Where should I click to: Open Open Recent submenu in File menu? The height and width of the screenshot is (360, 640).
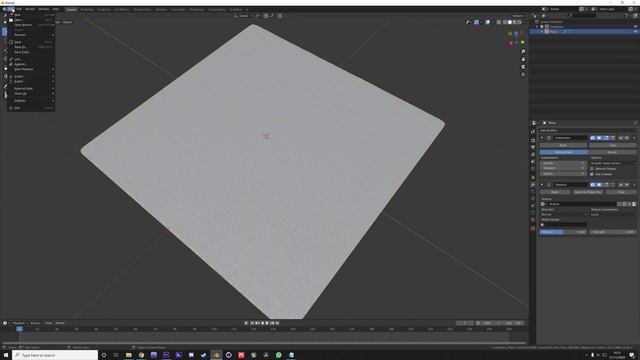click(x=31, y=24)
